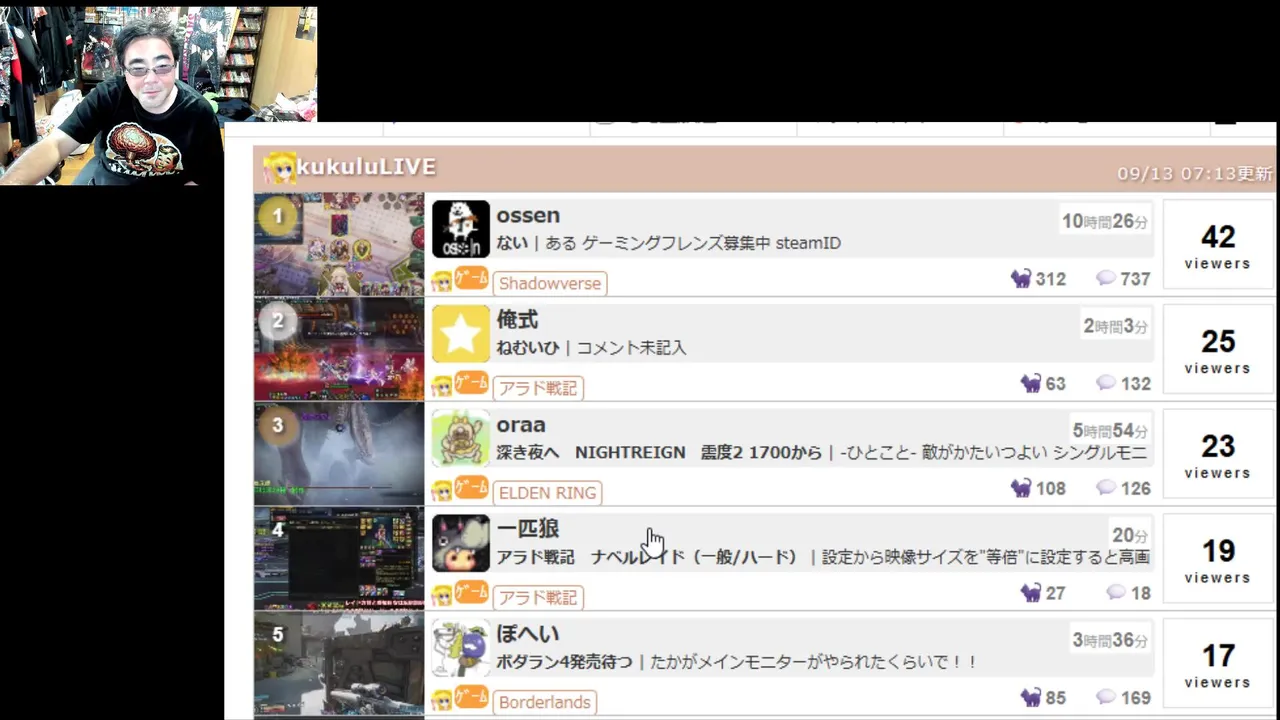Open the oraa channel name link
1280x720 pixels.
(x=521, y=425)
